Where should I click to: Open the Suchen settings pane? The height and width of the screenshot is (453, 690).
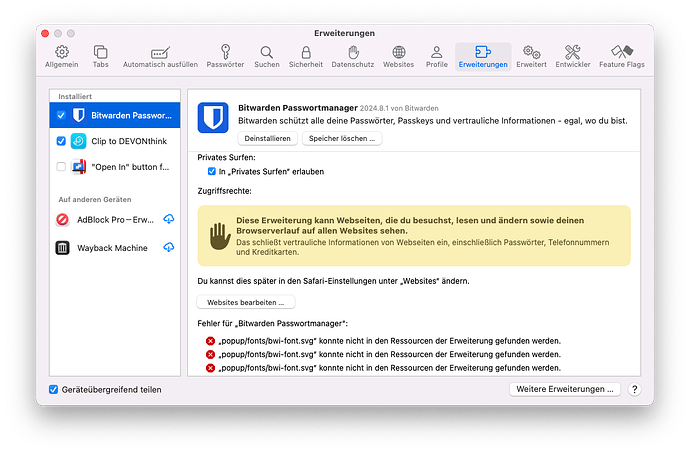[x=267, y=56]
